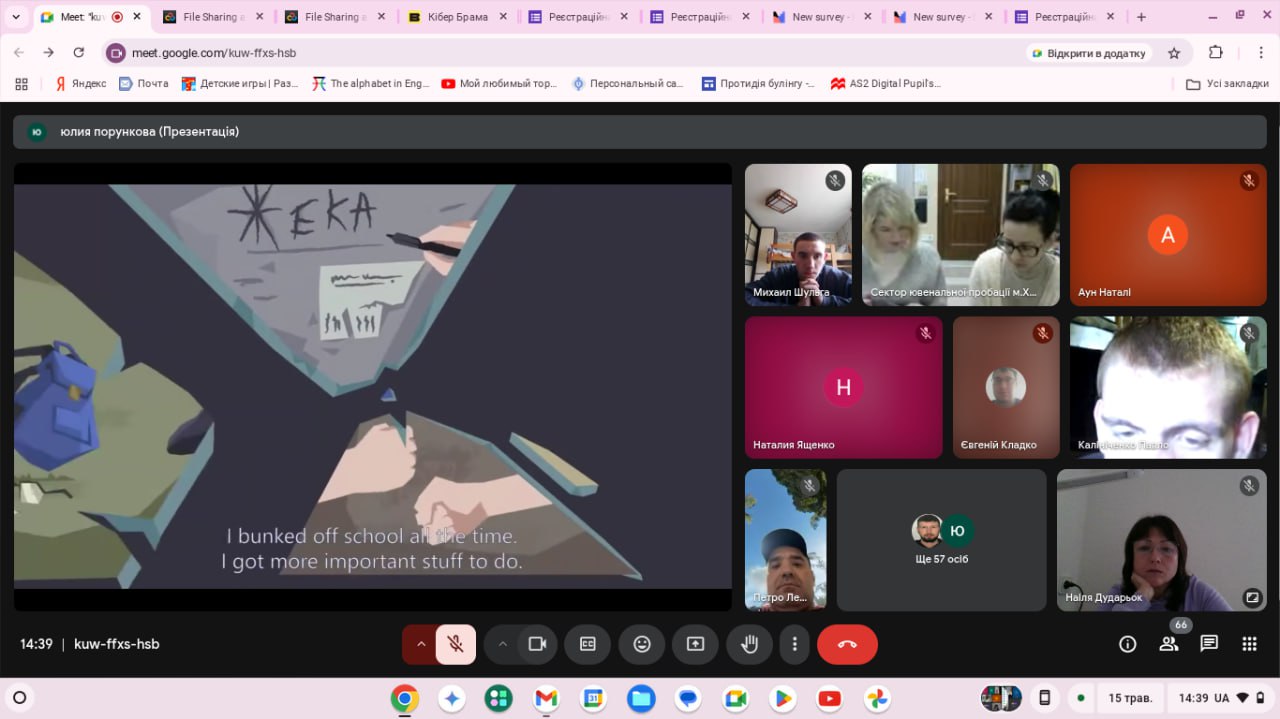Click 'Відкрити в додатку' button
This screenshot has width=1280, height=719.
pyautogui.click(x=1088, y=53)
